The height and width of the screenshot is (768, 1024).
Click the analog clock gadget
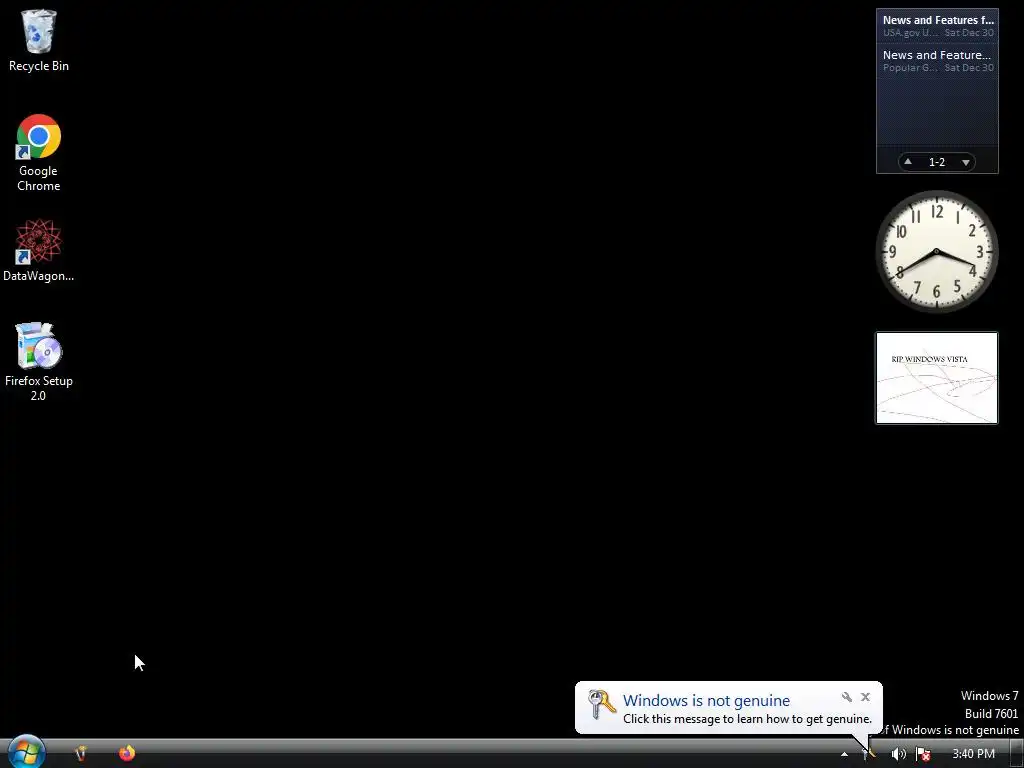(x=936, y=251)
